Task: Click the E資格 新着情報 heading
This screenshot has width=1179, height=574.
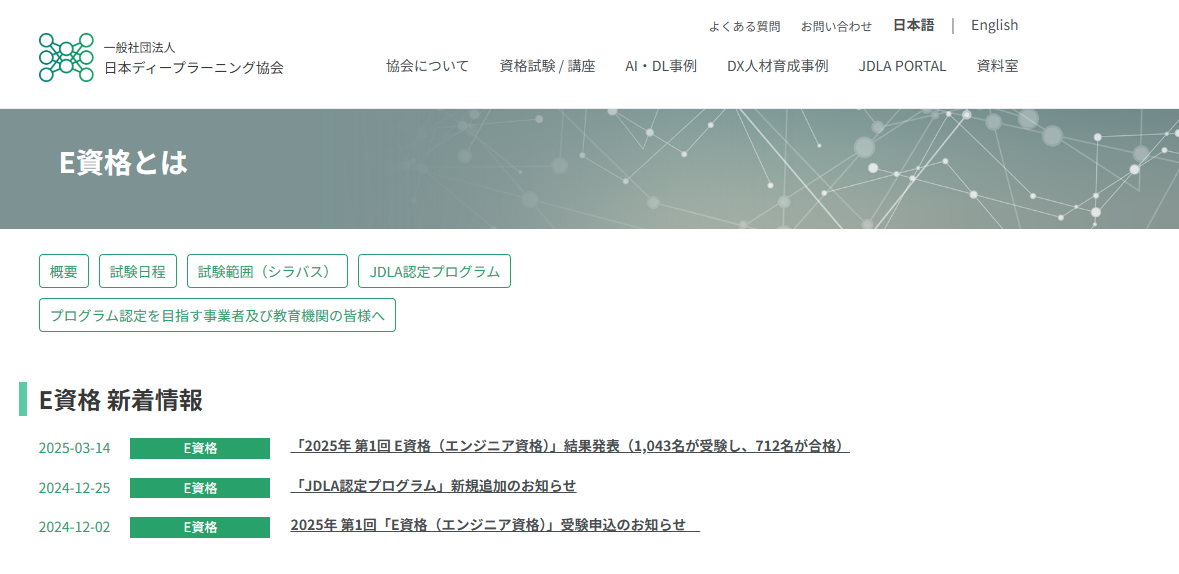Action: pyautogui.click(x=120, y=399)
